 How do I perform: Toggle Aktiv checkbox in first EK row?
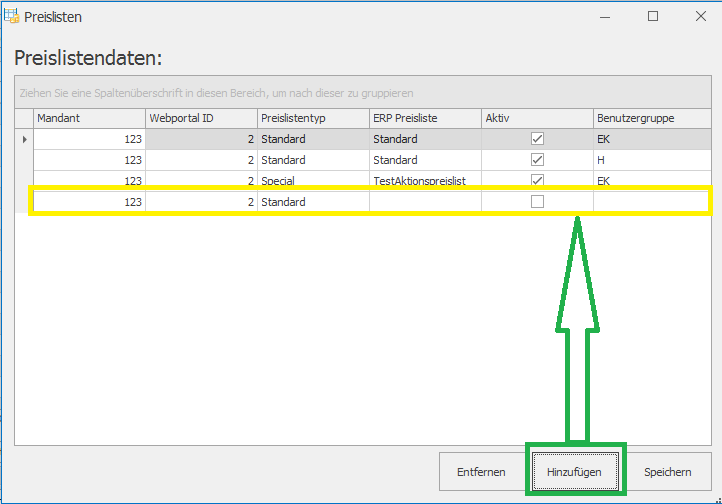(537, 139)
